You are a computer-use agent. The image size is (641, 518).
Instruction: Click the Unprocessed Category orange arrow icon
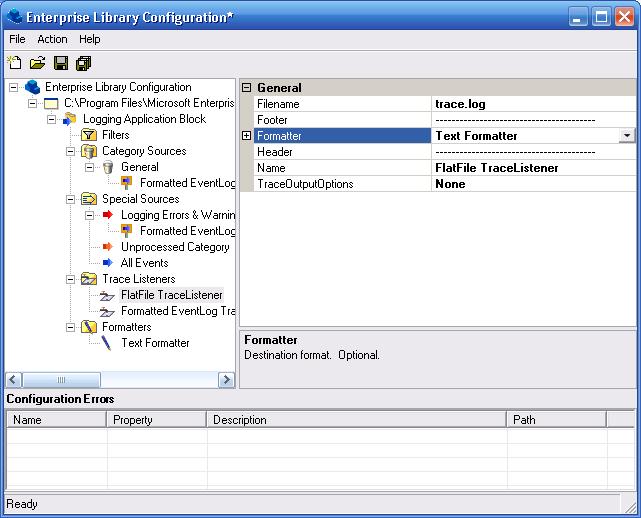[107, 247]
